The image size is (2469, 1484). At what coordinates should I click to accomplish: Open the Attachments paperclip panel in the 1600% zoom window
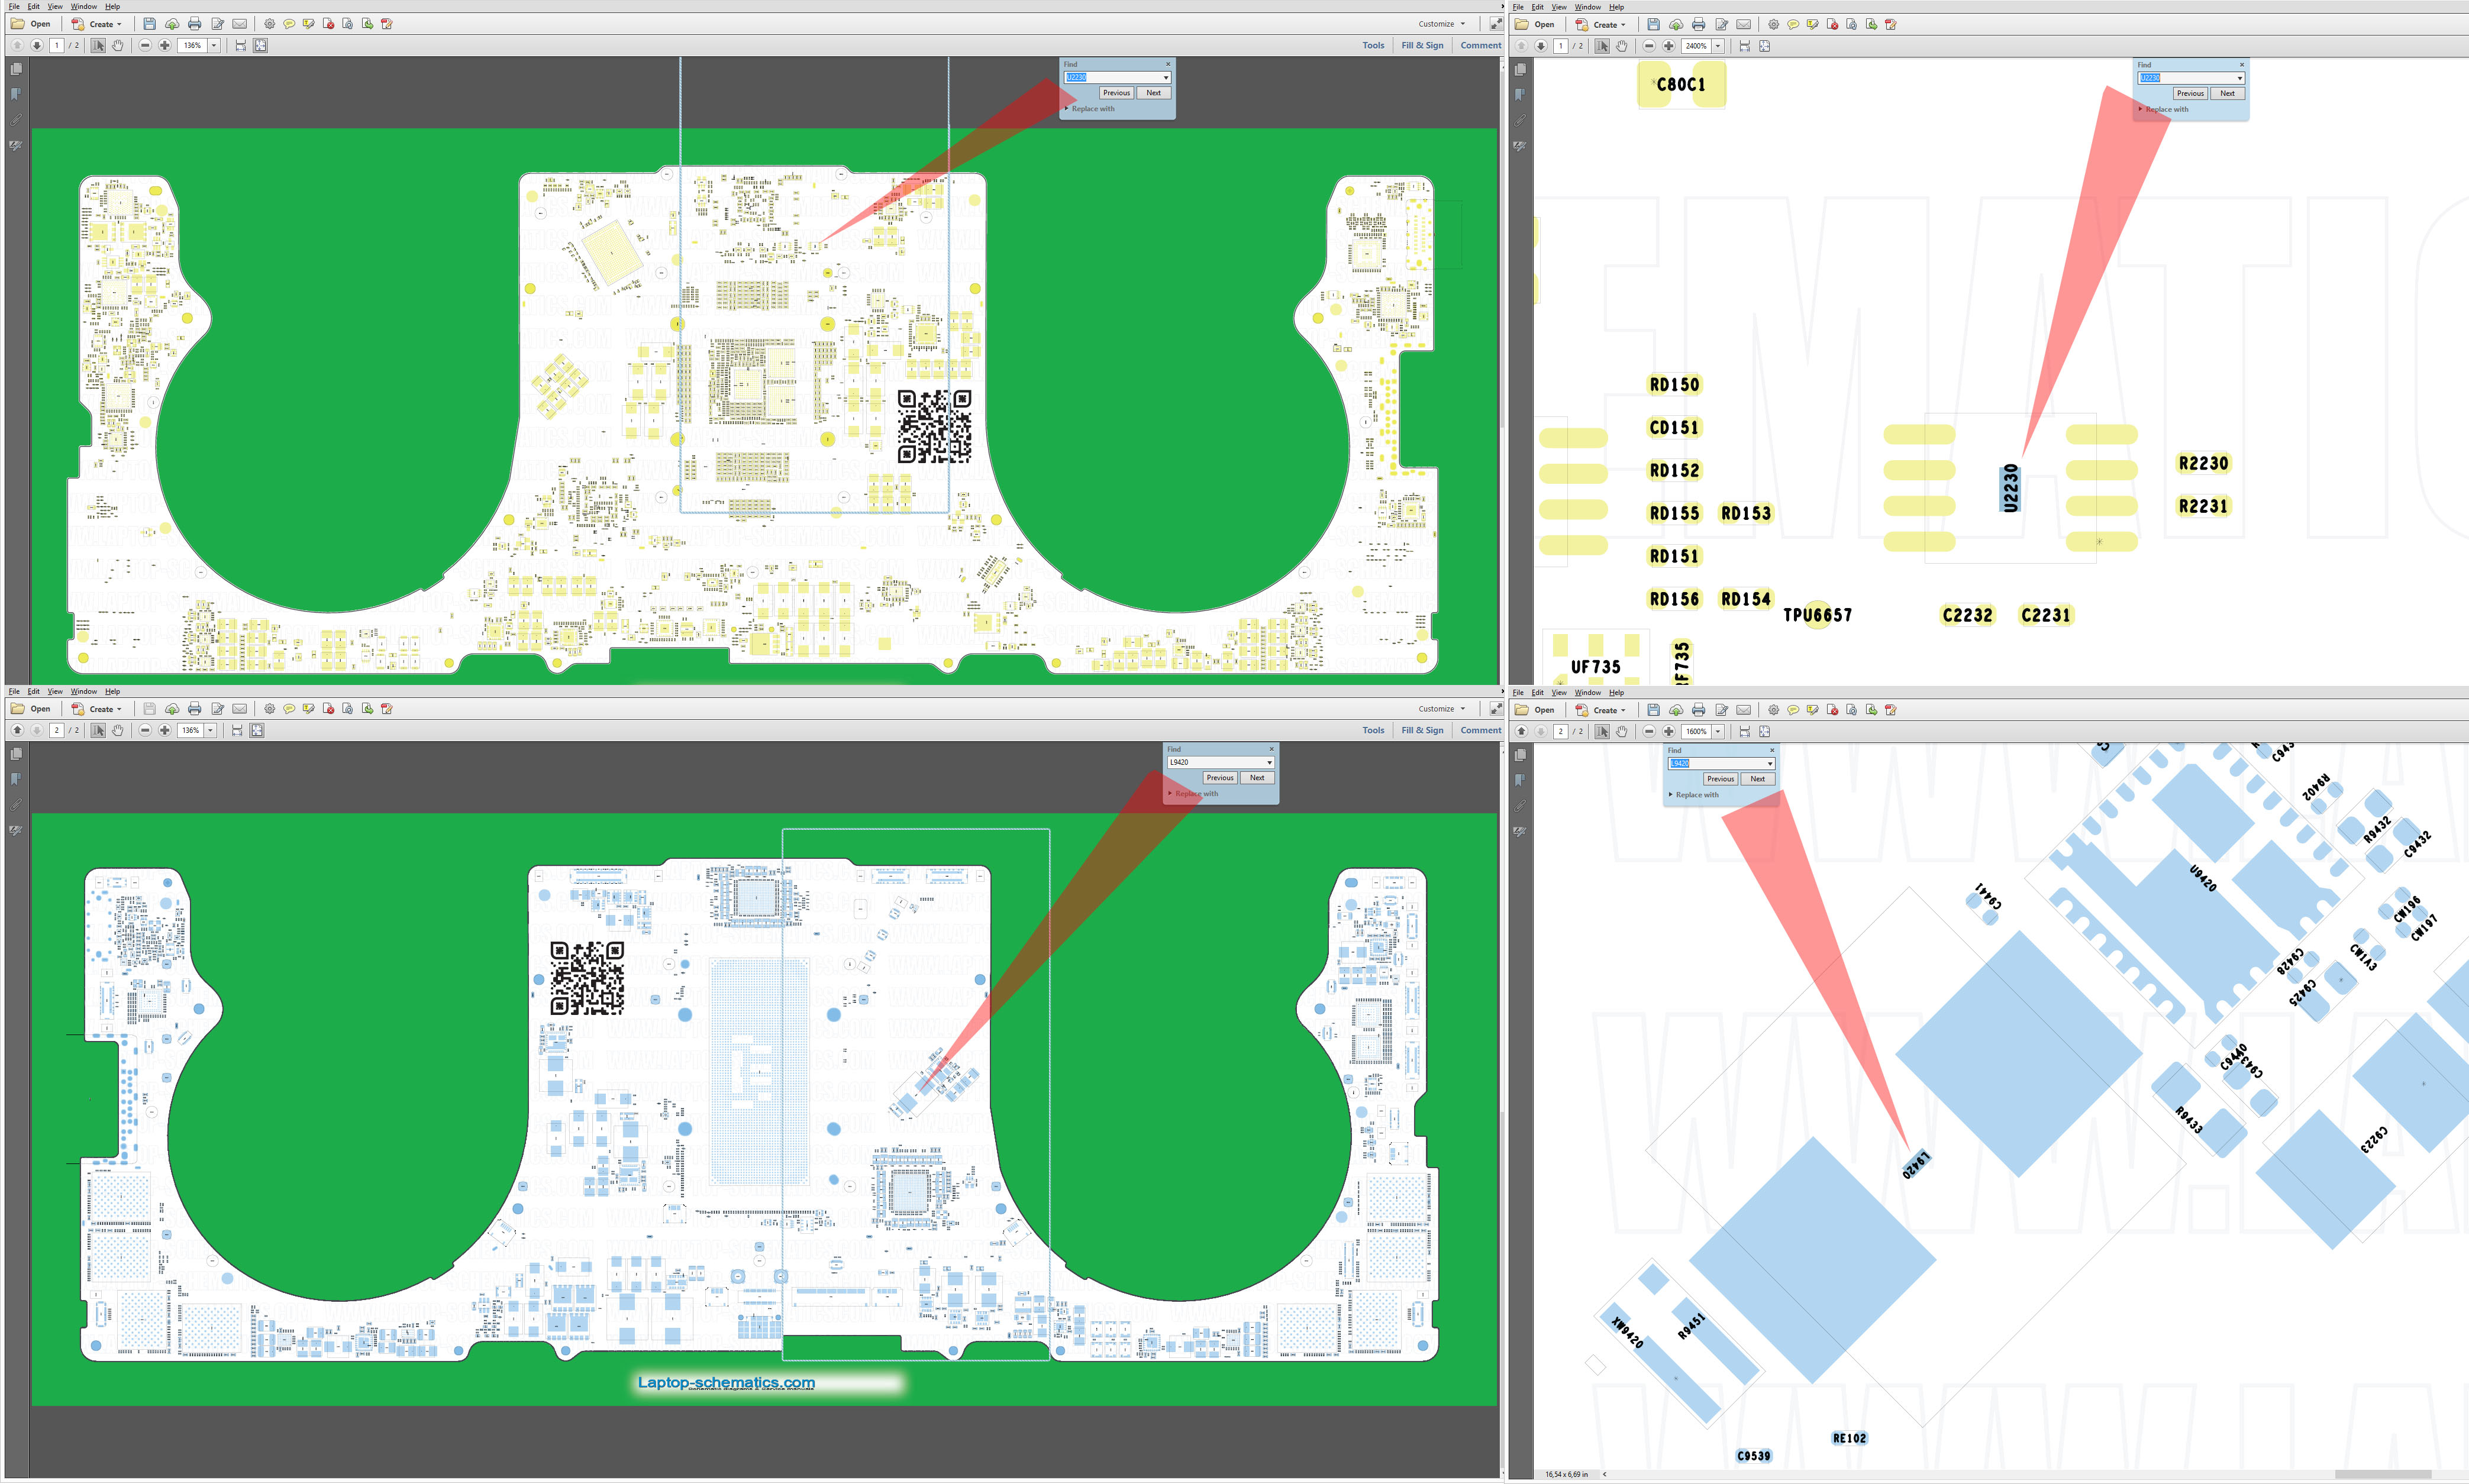1520,806
